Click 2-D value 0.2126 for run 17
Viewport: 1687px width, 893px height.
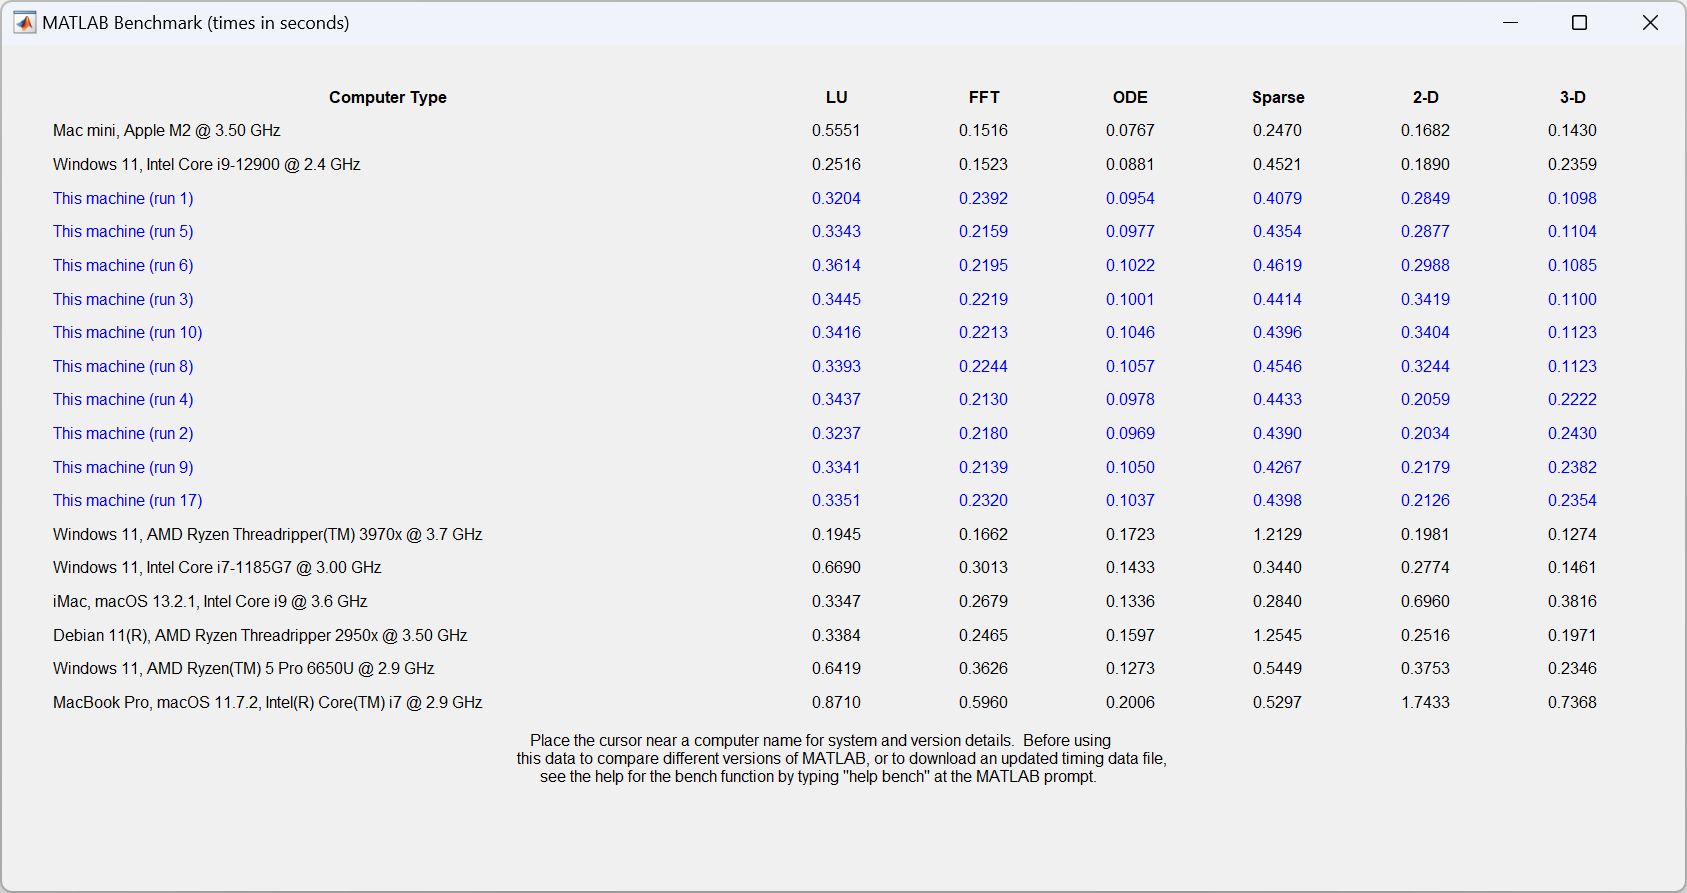coord(1425,500)
